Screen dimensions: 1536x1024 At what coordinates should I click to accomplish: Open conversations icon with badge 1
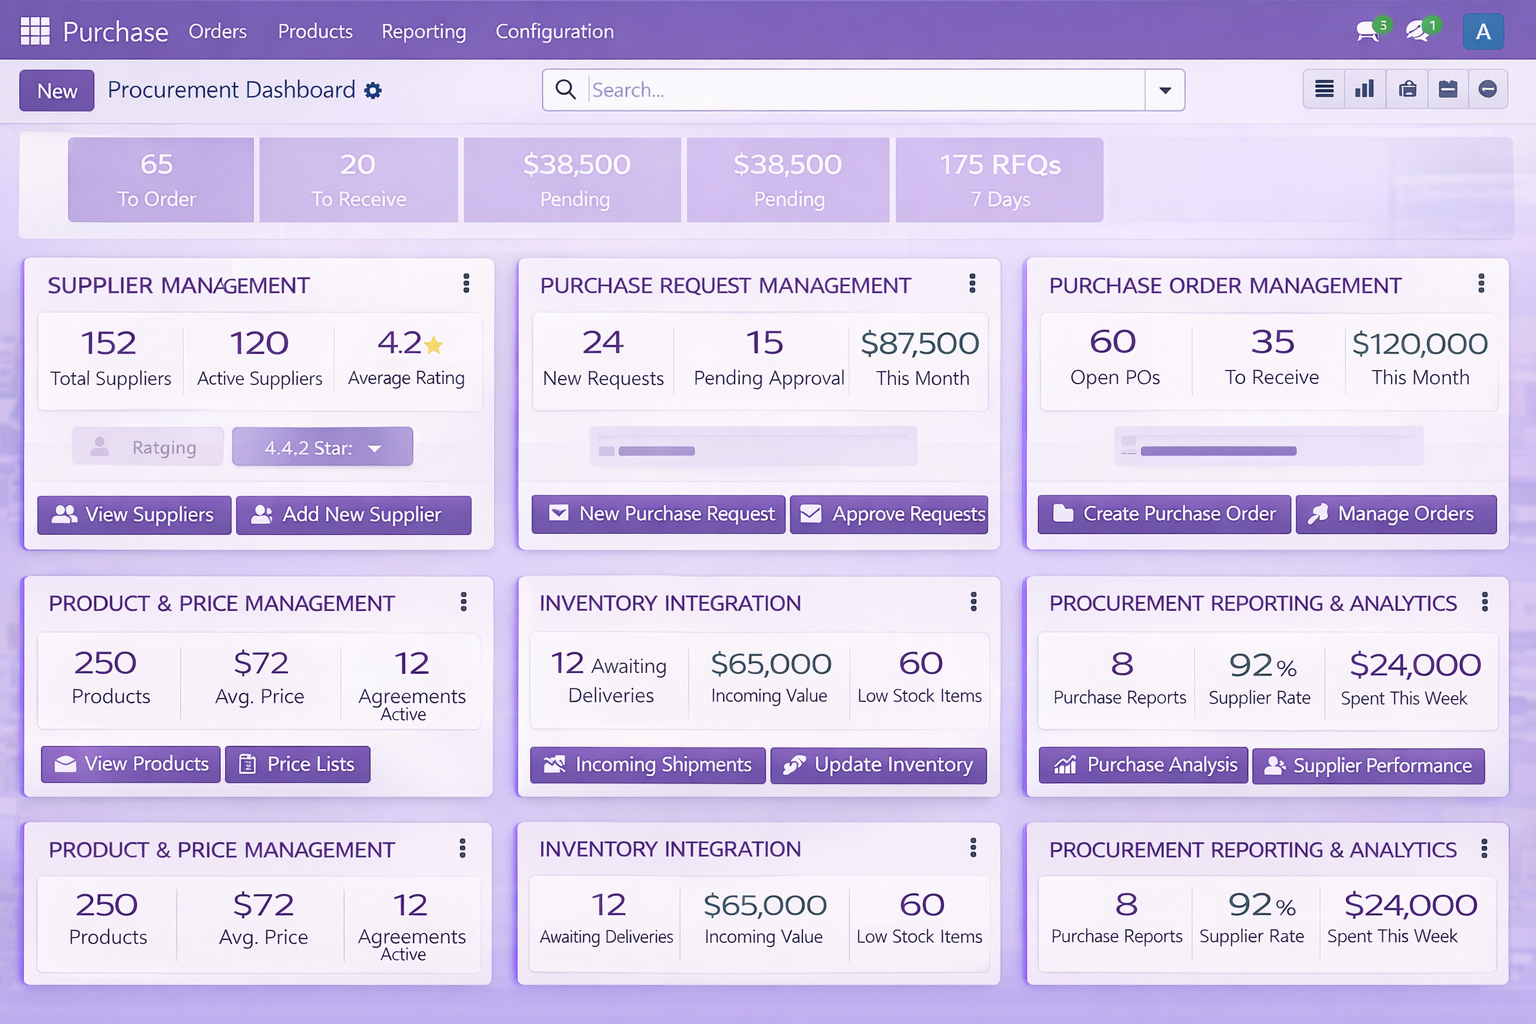pyautogui.click(x=1417, y=31)
